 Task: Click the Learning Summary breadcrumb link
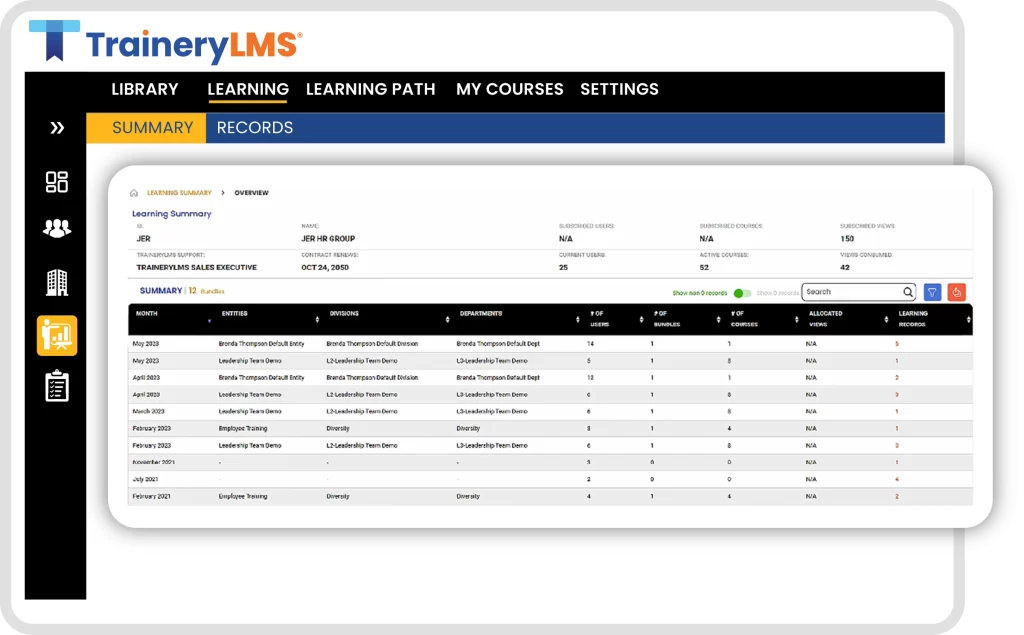179,193
